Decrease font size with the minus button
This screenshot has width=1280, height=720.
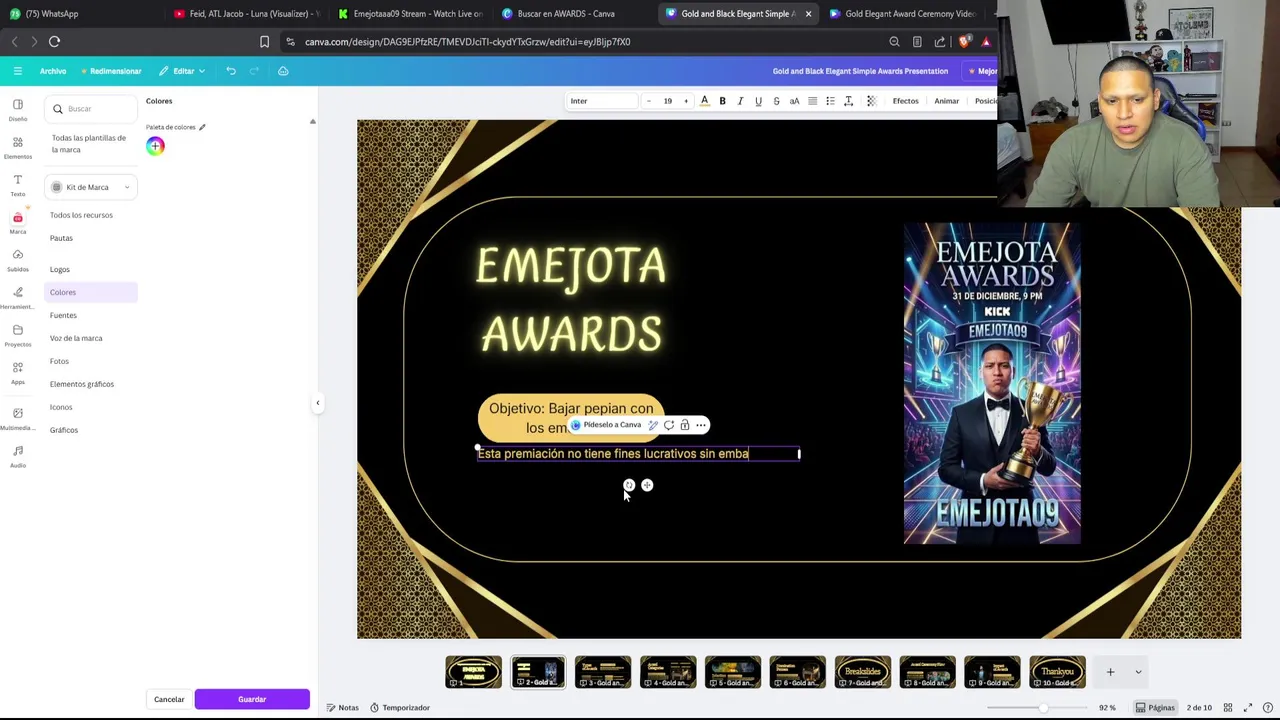649,101
